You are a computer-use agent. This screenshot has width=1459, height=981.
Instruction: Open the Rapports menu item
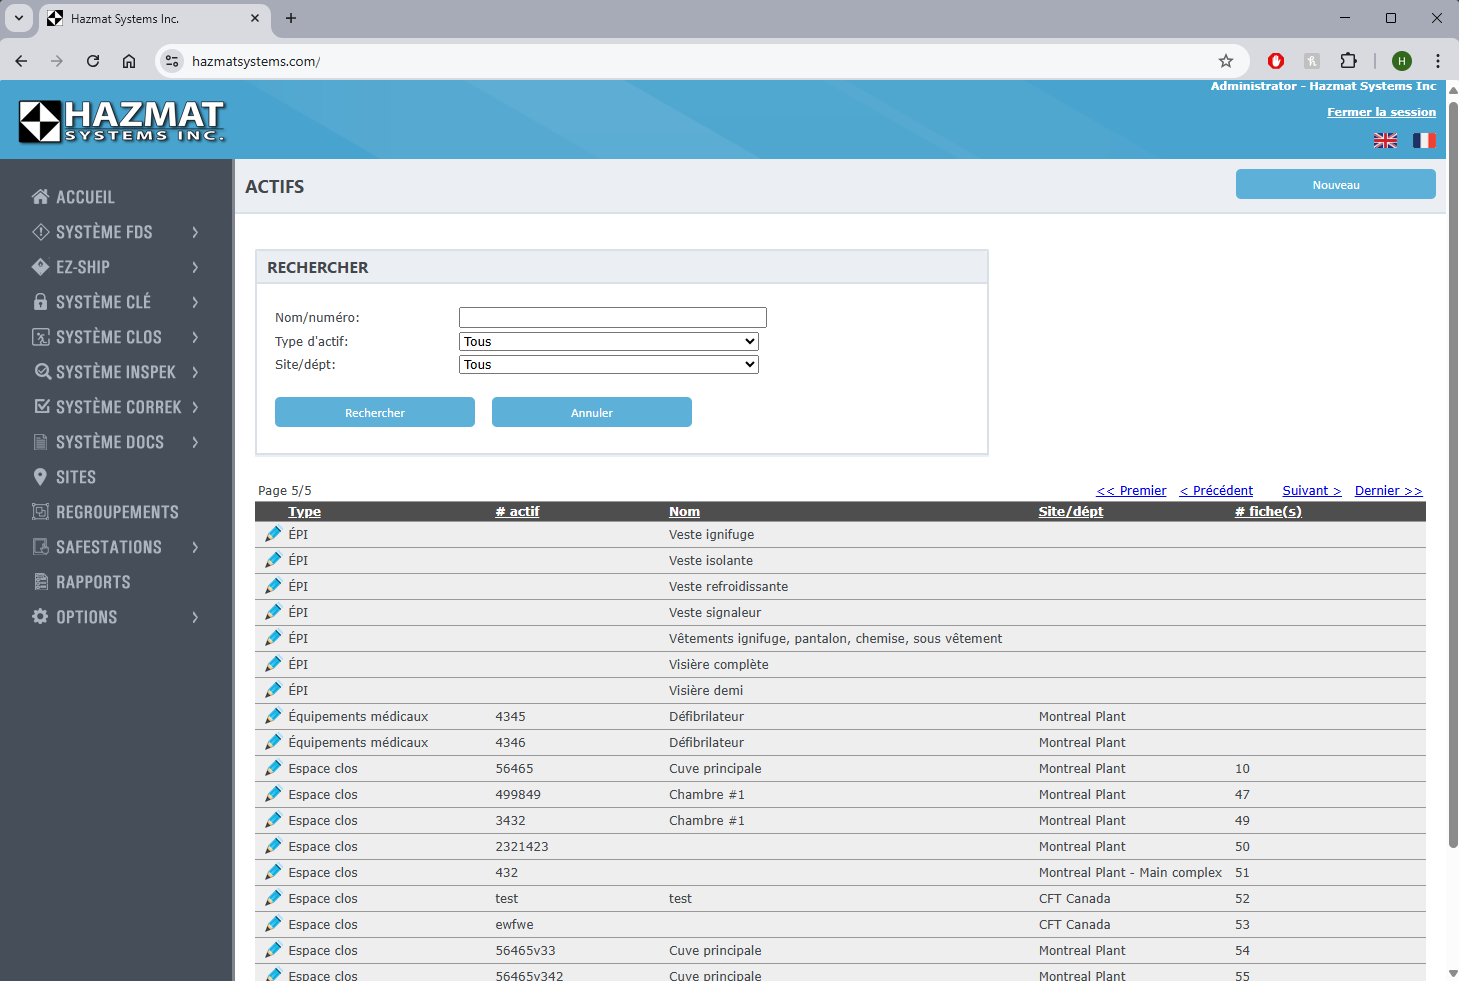click(93, 582)
